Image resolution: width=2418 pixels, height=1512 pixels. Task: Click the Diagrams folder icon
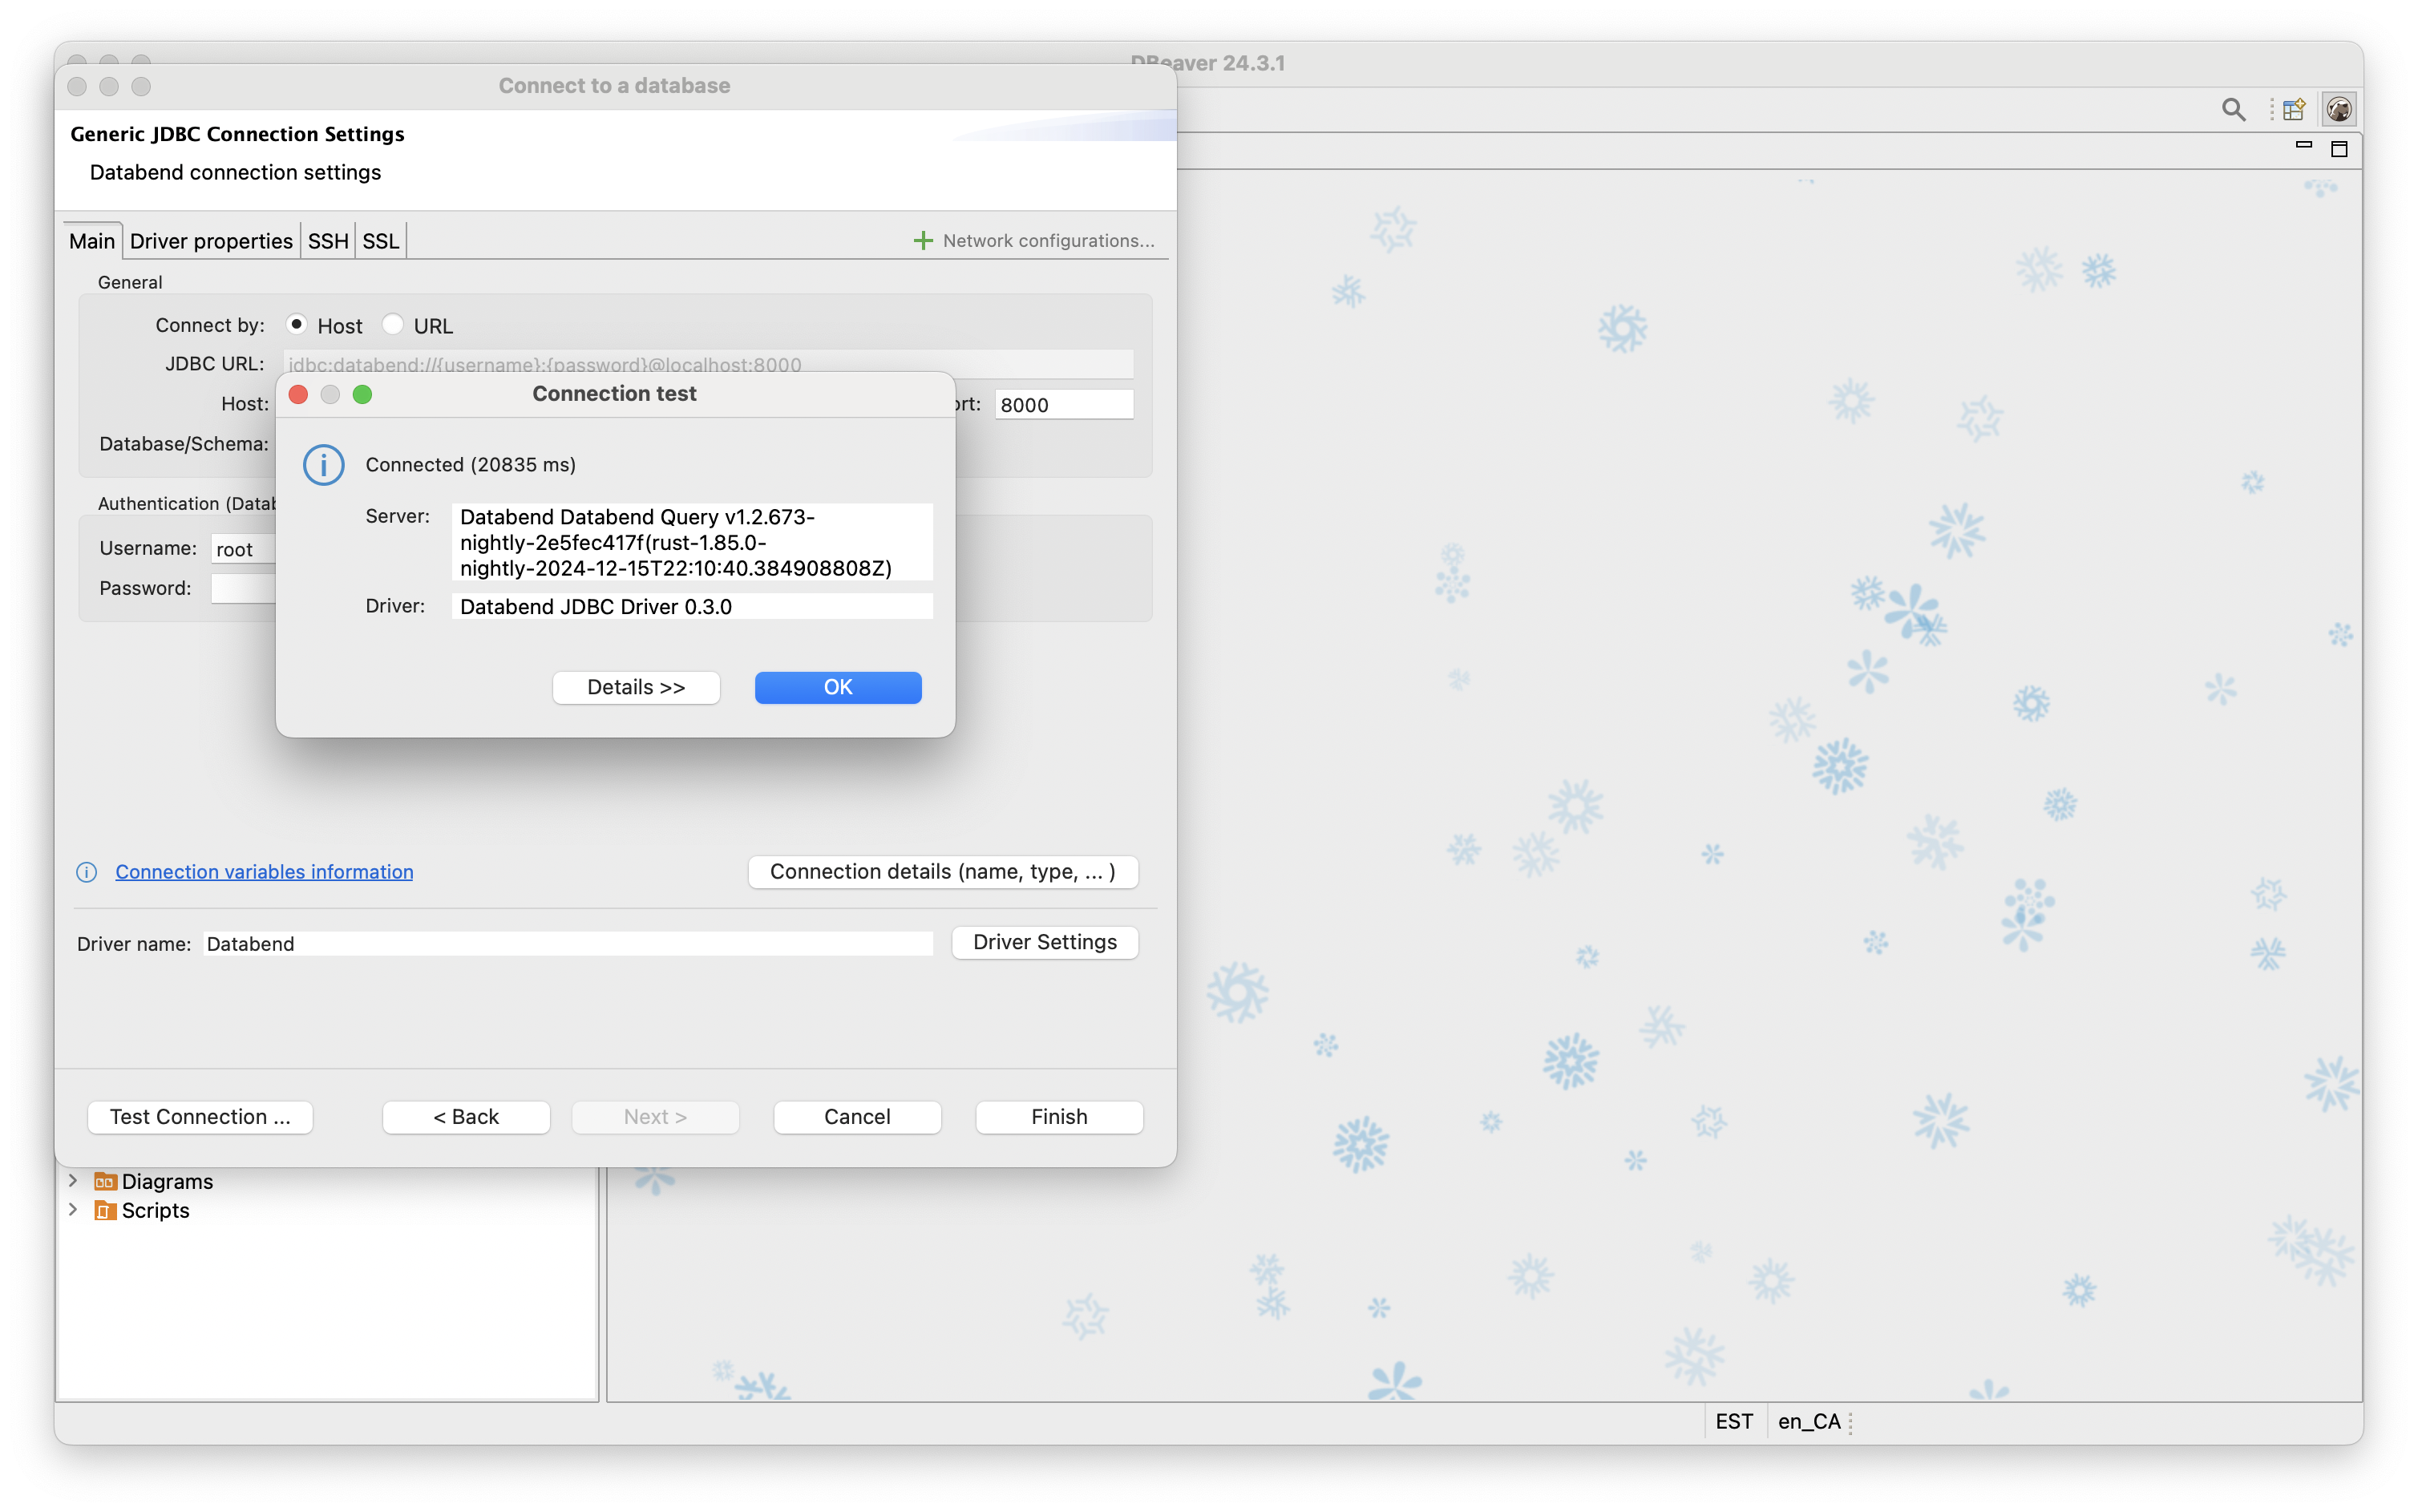[x=105, y=1182]
